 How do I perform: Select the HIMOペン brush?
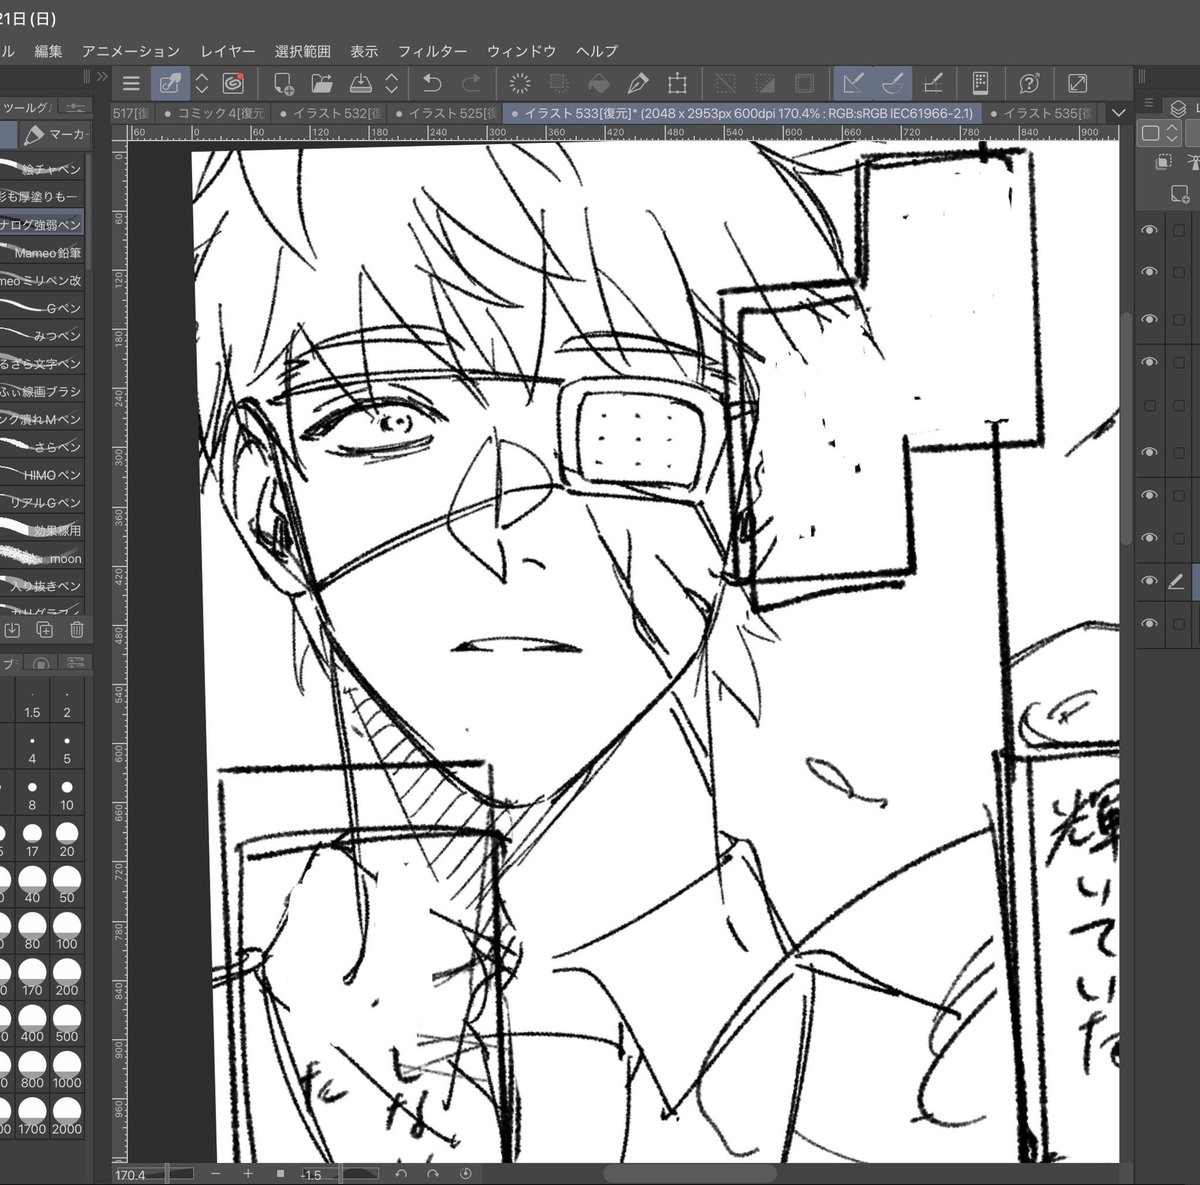click(42, 475)
